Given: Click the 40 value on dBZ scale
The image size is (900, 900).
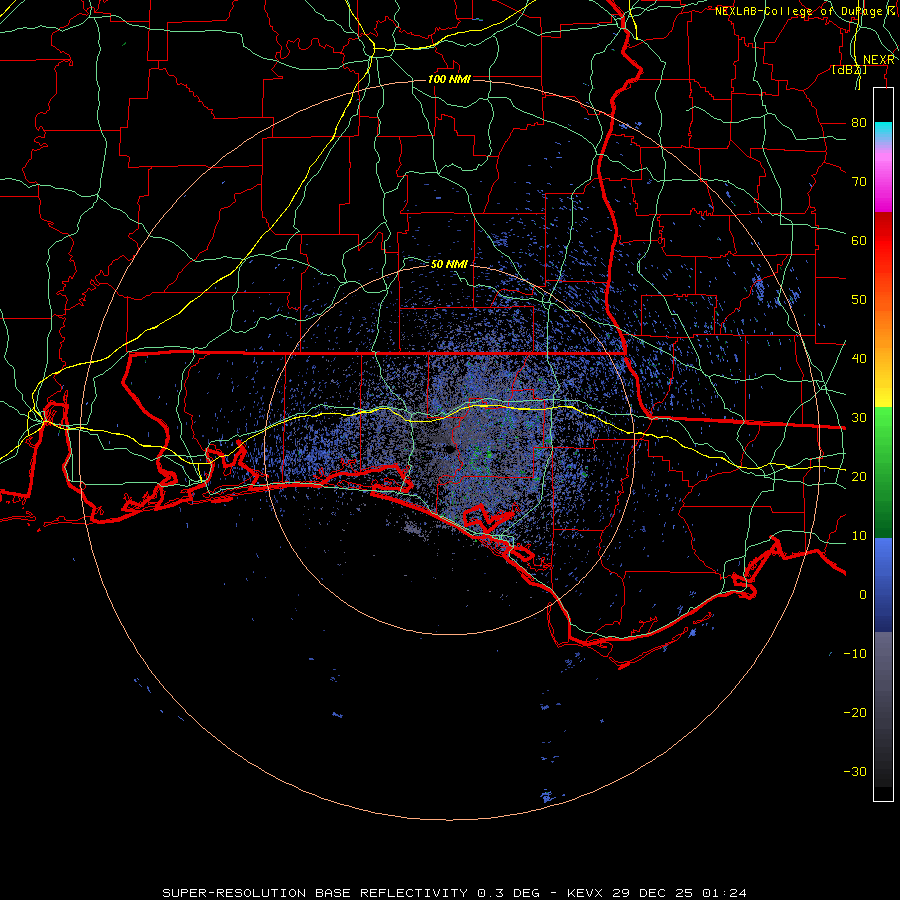Looking at the screenshot, I should point(859,358).
